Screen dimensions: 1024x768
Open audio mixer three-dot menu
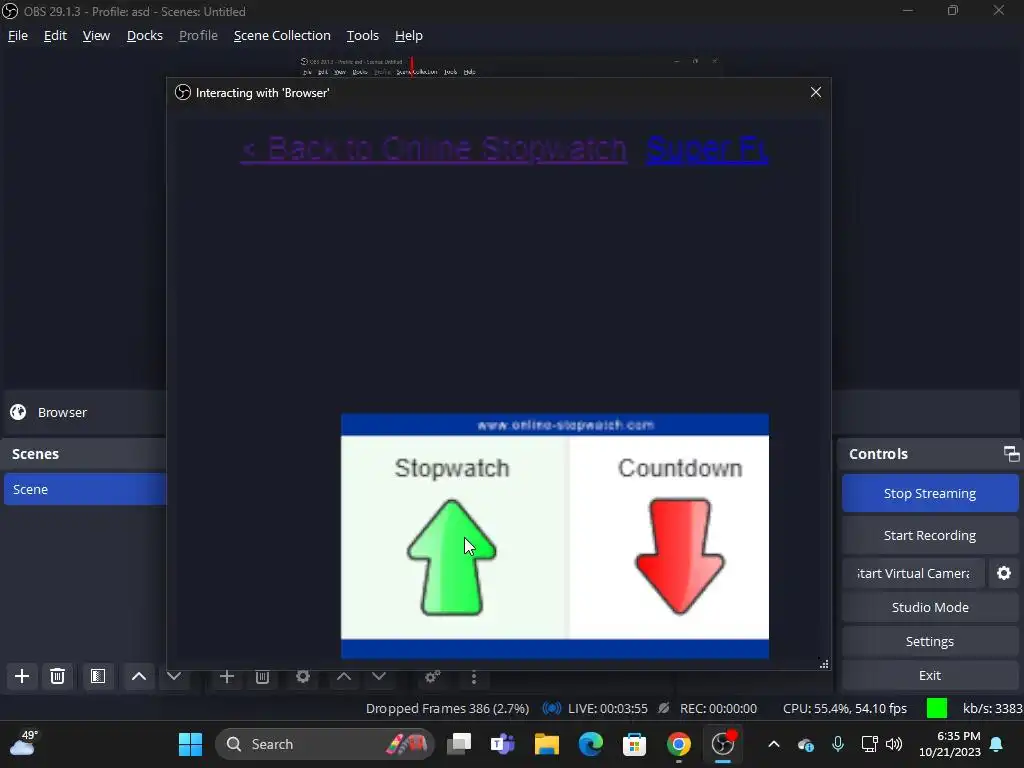coord(473,678)
